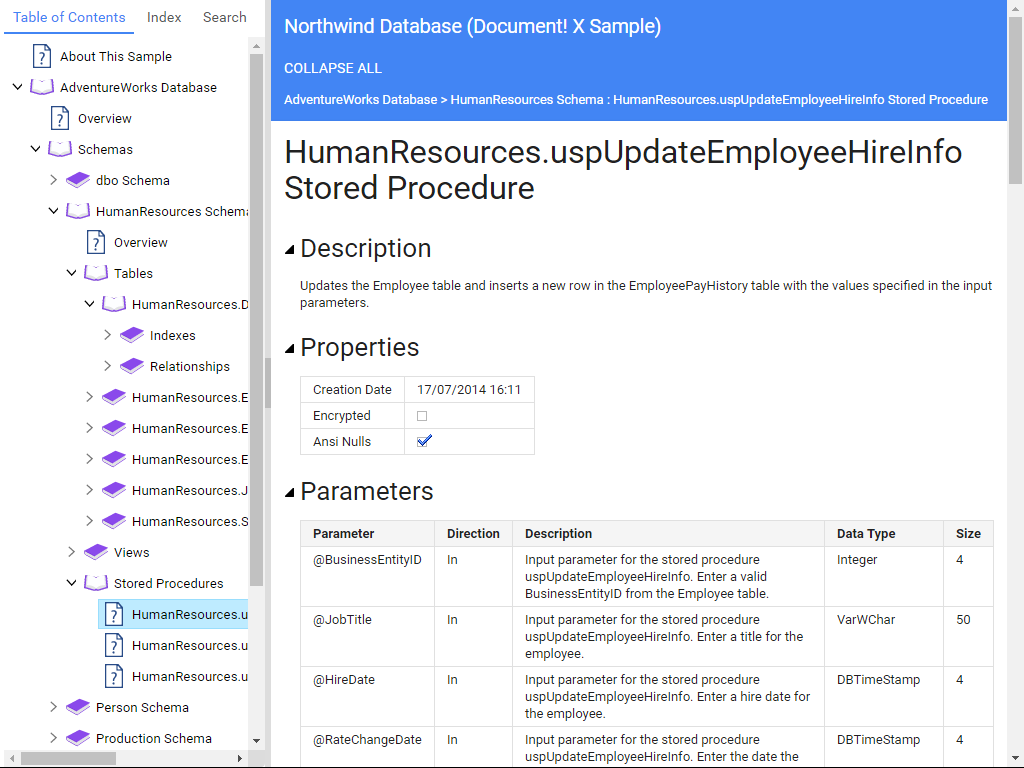
Task: Expand the Views node
Action: 71,552
